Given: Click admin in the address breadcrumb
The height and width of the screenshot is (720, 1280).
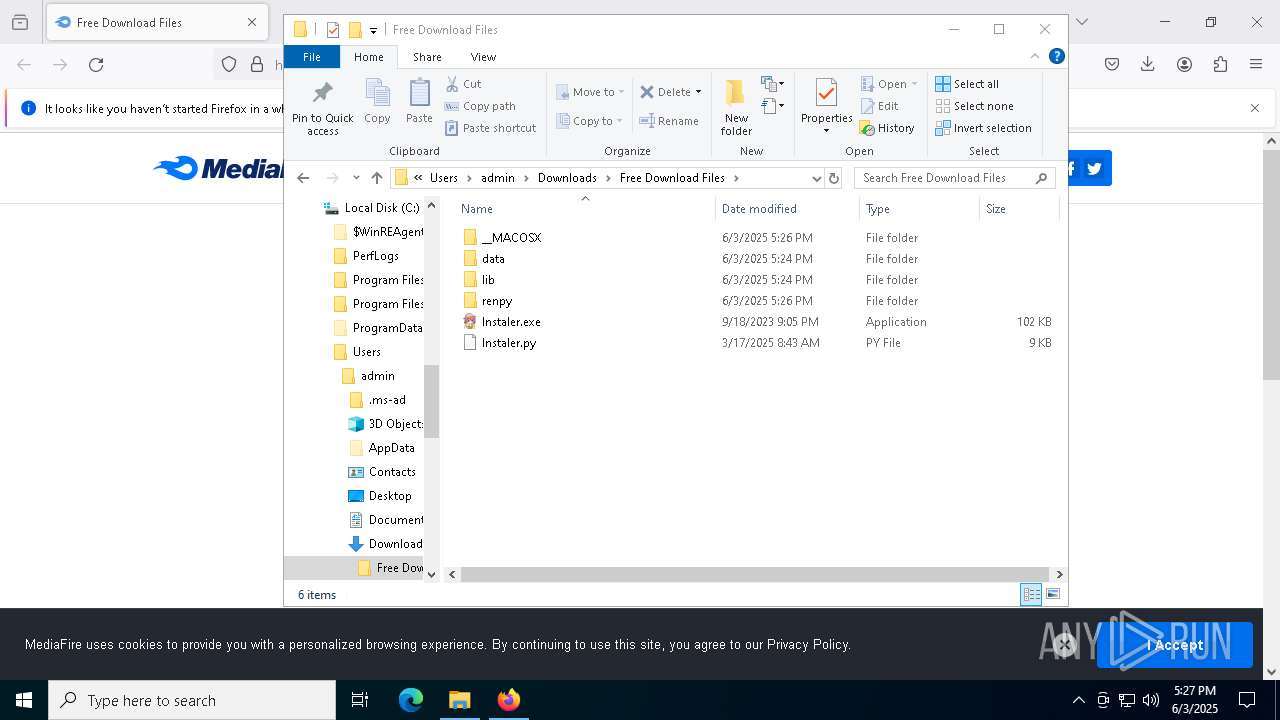Looking at the screenshot, I should 498,178.
